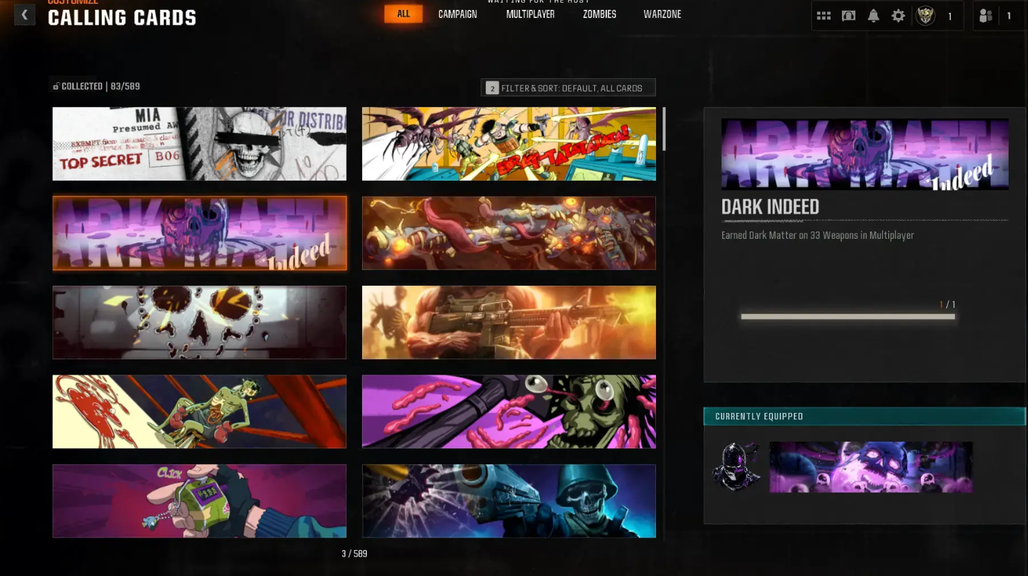Select the zombie hit by bat calling card

(509, 412)
